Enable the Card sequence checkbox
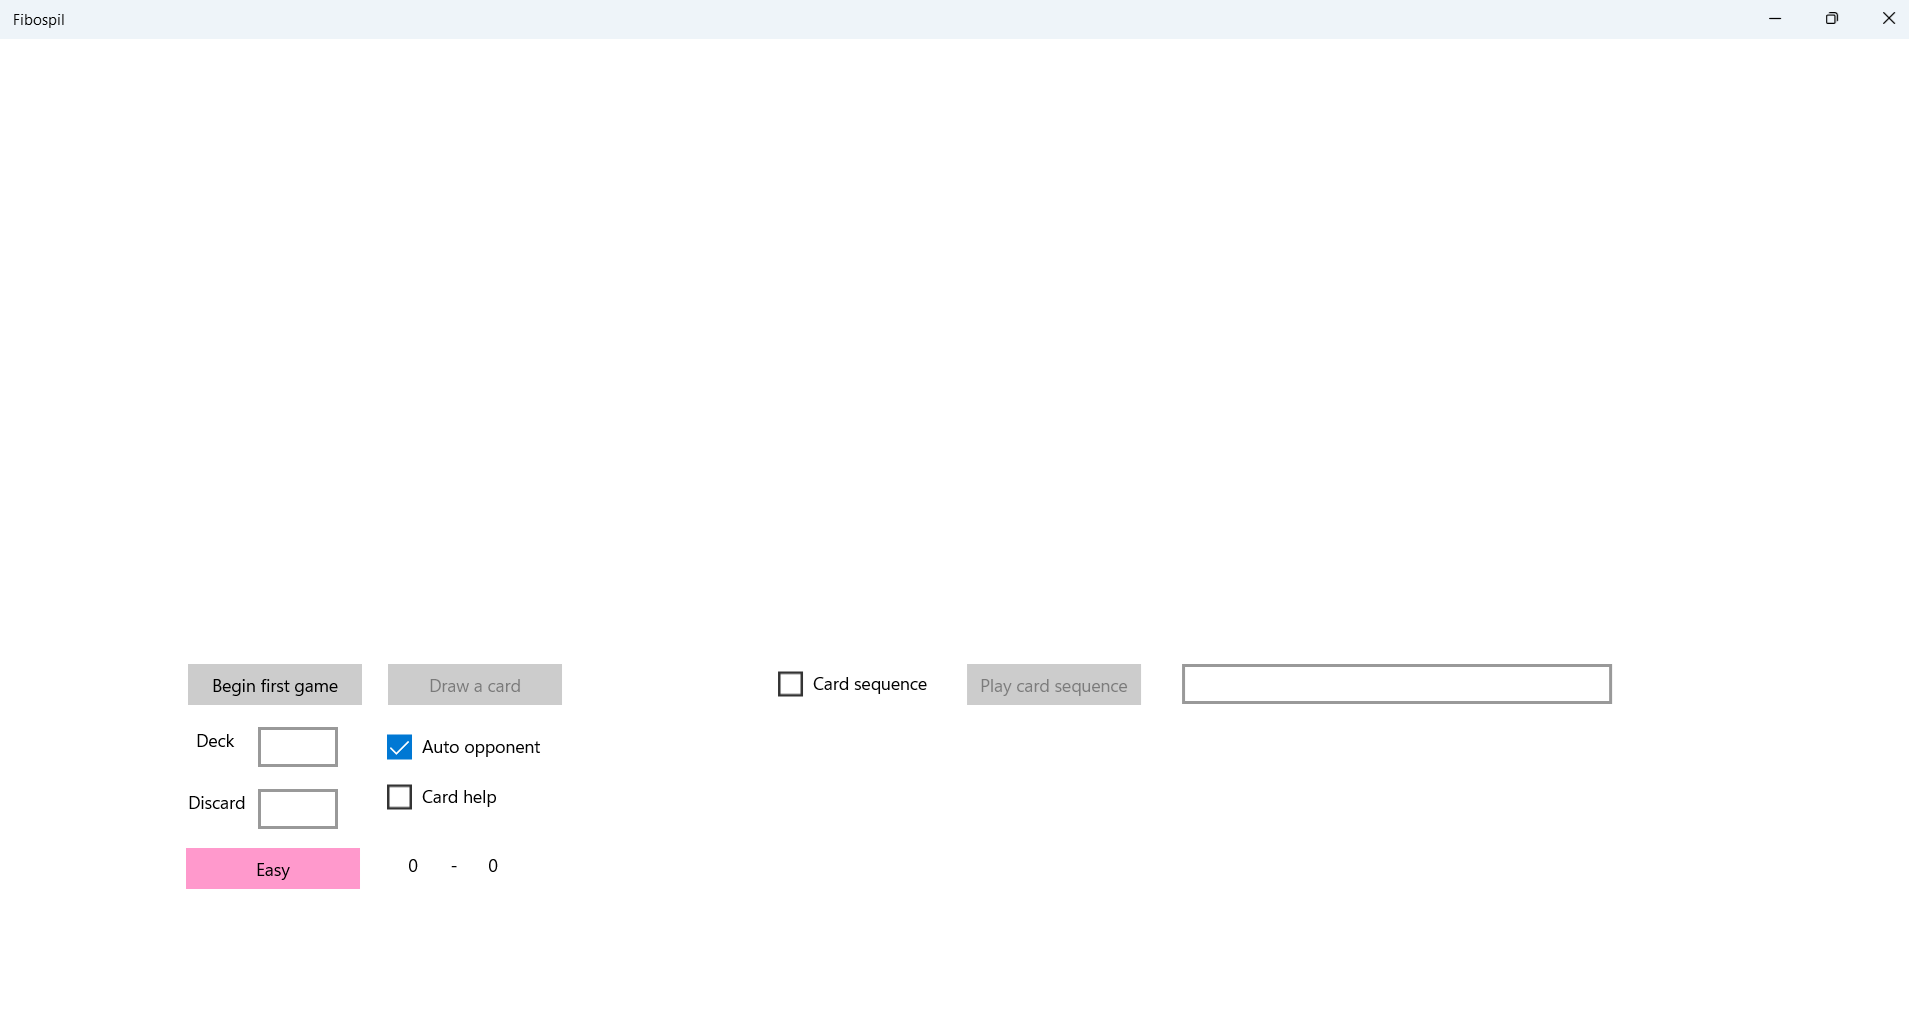 [790, 684]
